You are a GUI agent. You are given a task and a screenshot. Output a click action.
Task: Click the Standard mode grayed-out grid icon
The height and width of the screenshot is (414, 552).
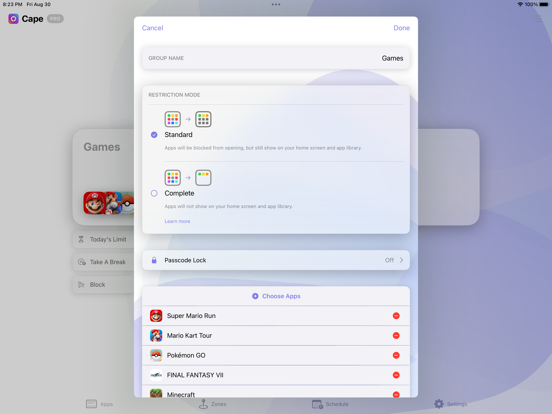(x=203, y=119)
